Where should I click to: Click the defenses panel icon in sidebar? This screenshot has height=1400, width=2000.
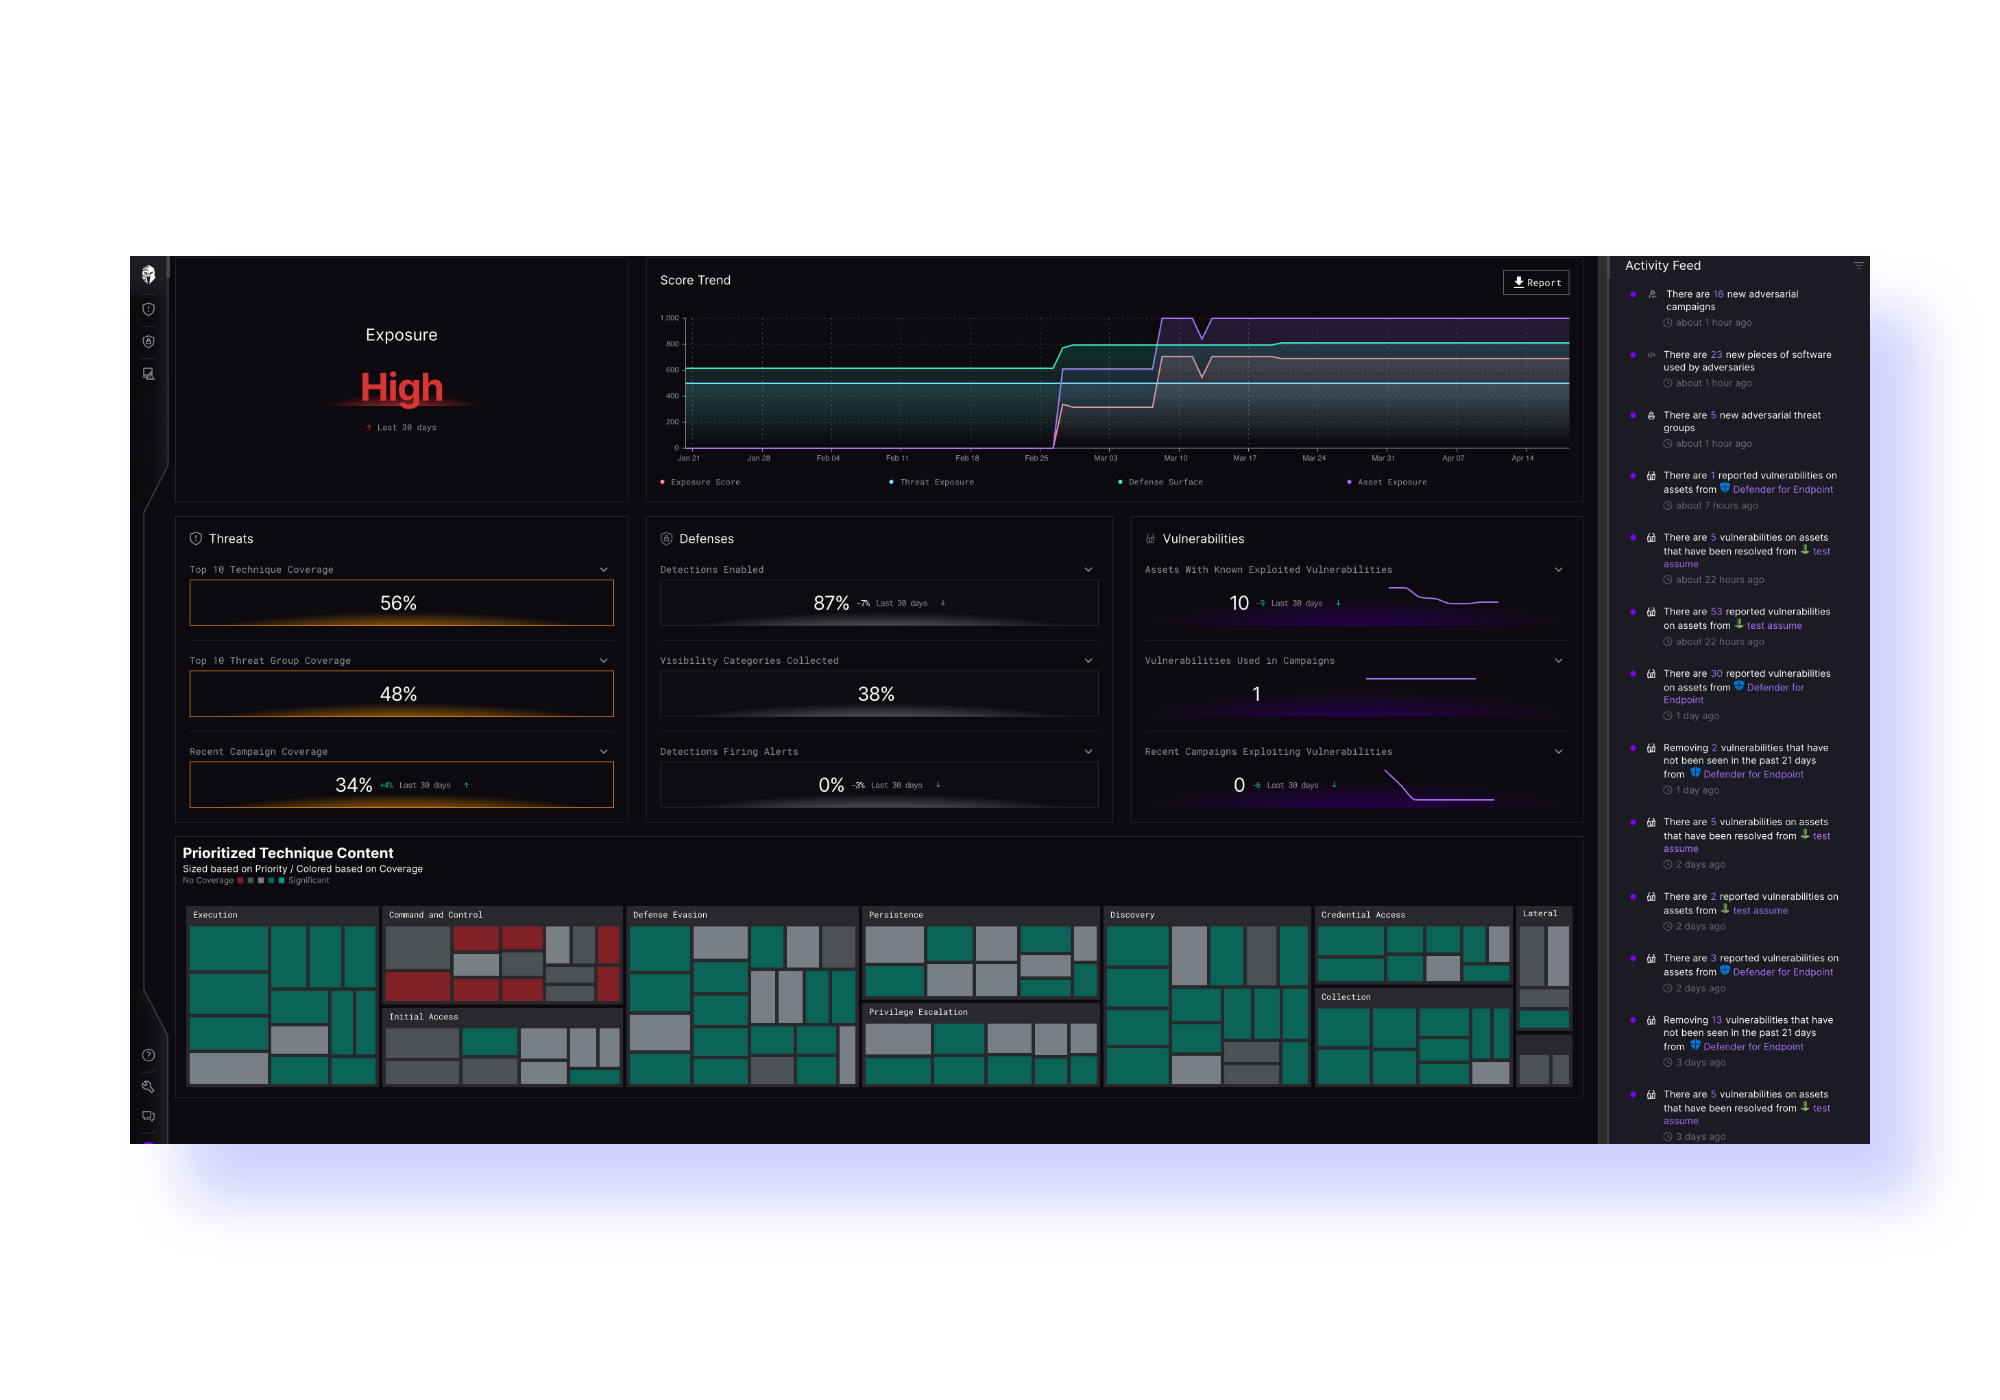coord(147,342)
